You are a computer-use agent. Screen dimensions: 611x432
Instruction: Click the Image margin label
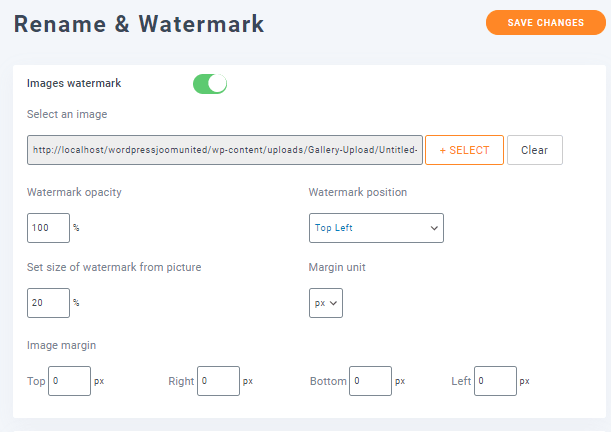61,345
